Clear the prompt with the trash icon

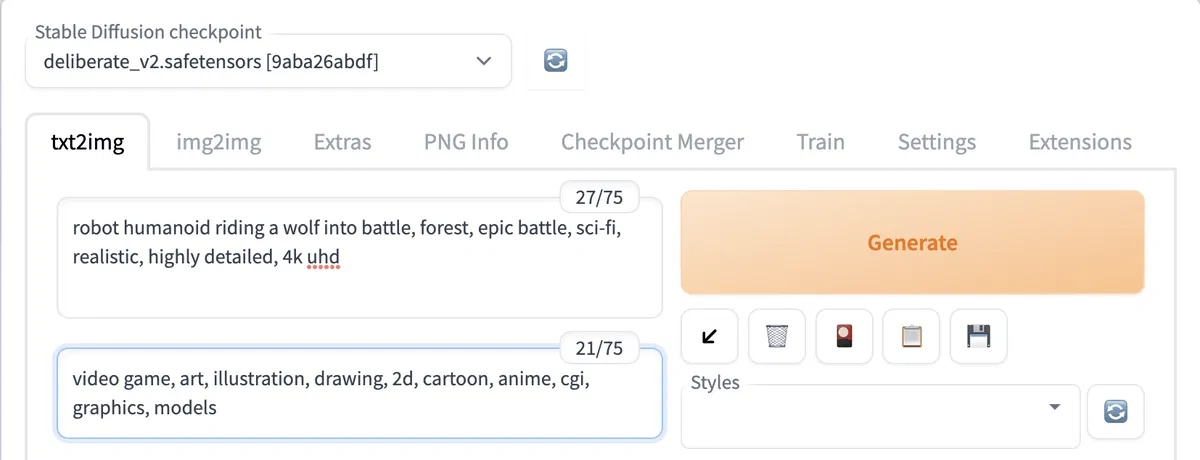(x=777, y=336)
